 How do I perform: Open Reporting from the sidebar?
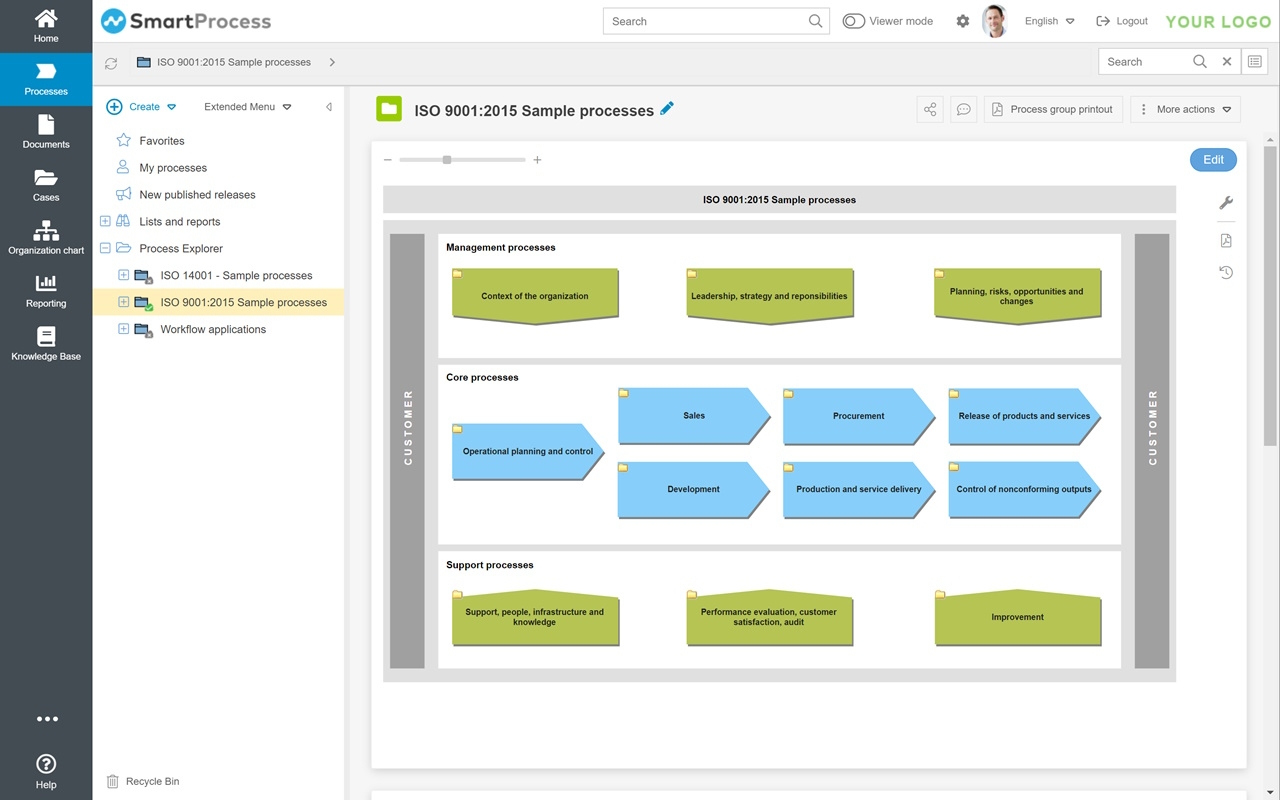tap(46, 291)
